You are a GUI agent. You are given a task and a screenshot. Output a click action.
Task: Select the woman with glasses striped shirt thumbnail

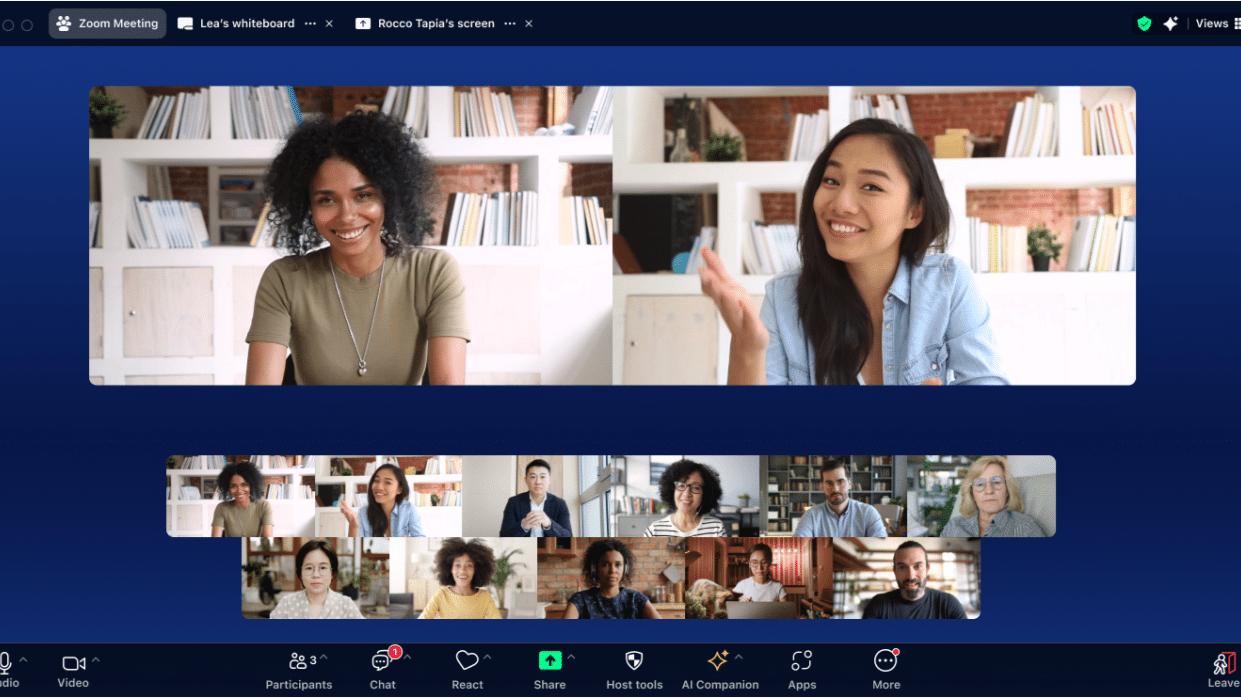coord(685,496)
